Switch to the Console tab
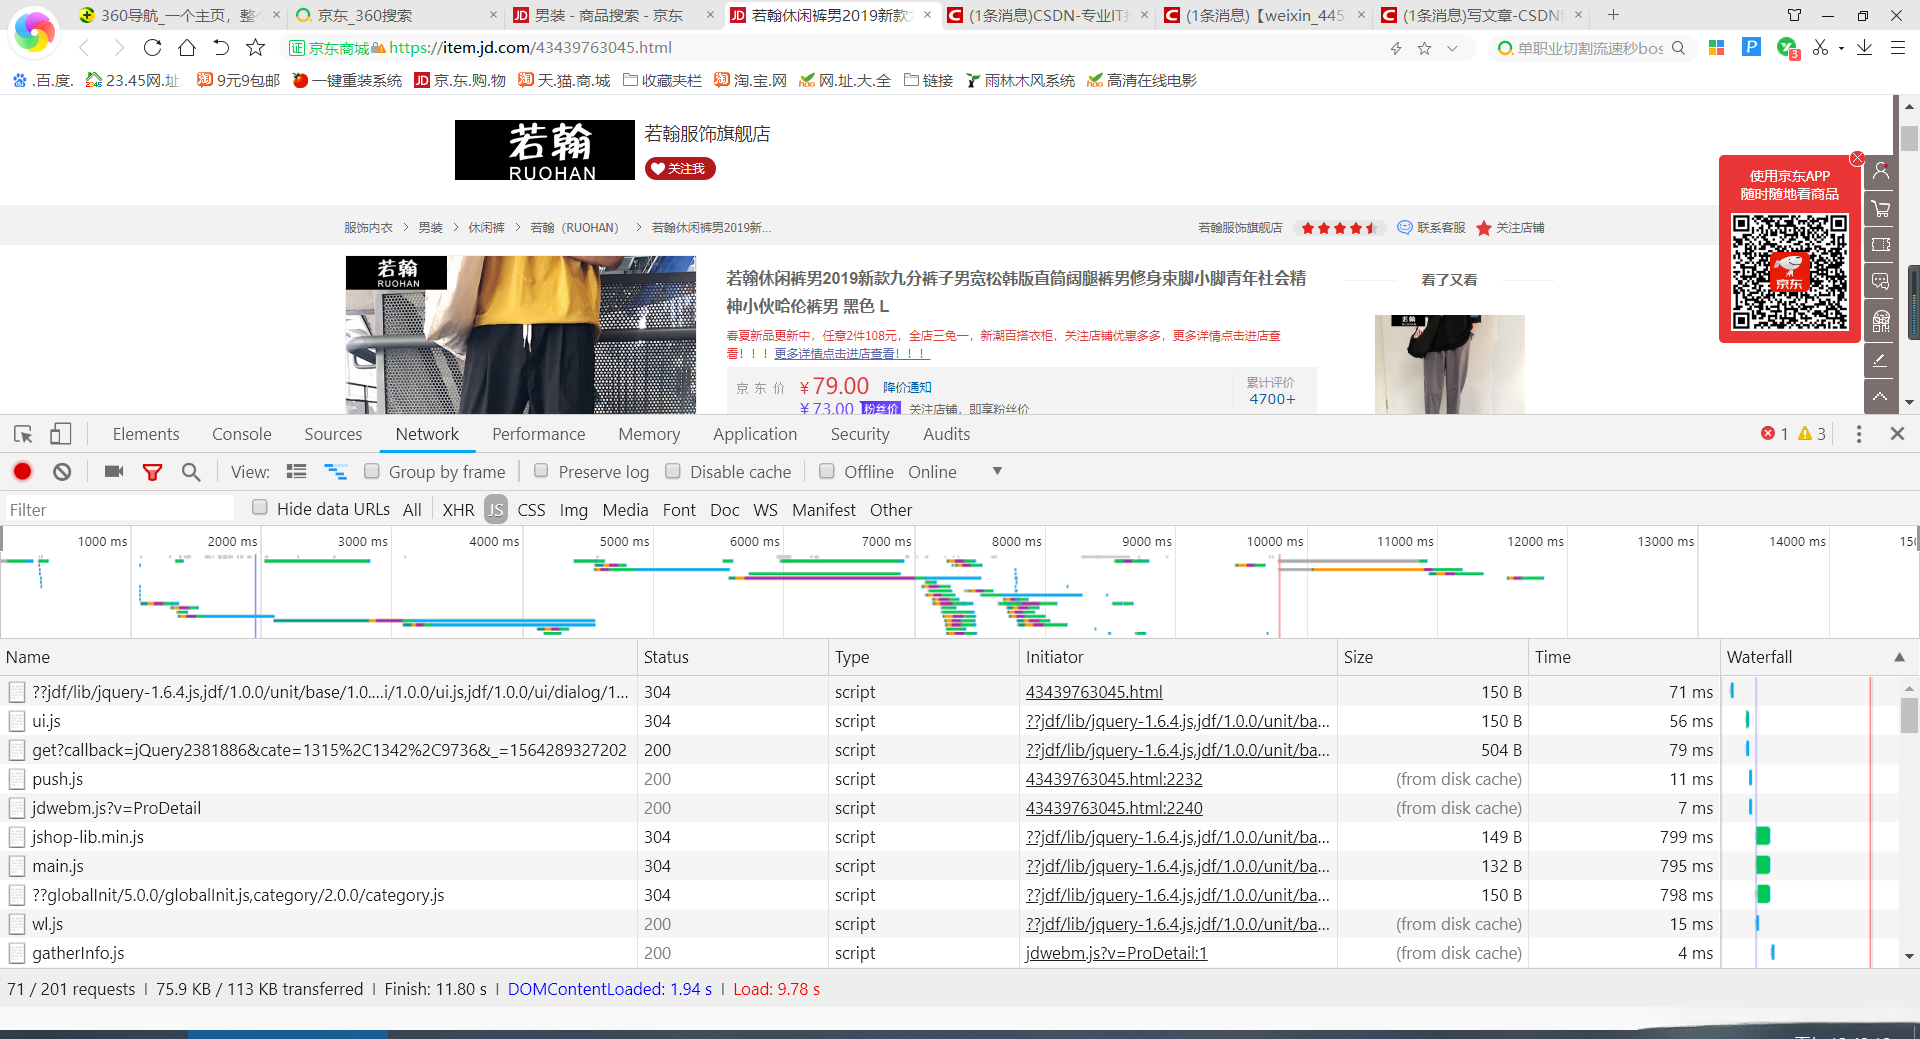The height and width of the screenshot is (1039, 1920). point(241,434)
